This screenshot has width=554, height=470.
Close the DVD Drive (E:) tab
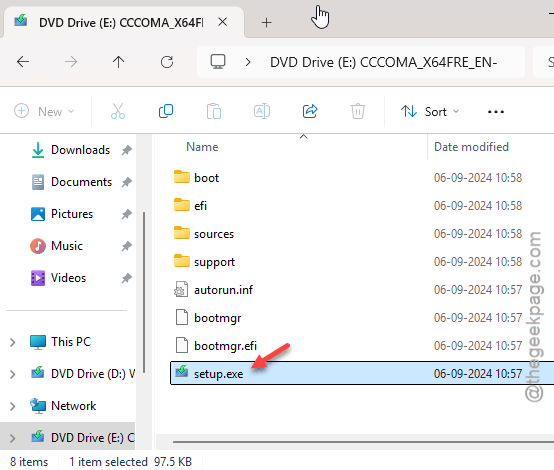(223, 22)
